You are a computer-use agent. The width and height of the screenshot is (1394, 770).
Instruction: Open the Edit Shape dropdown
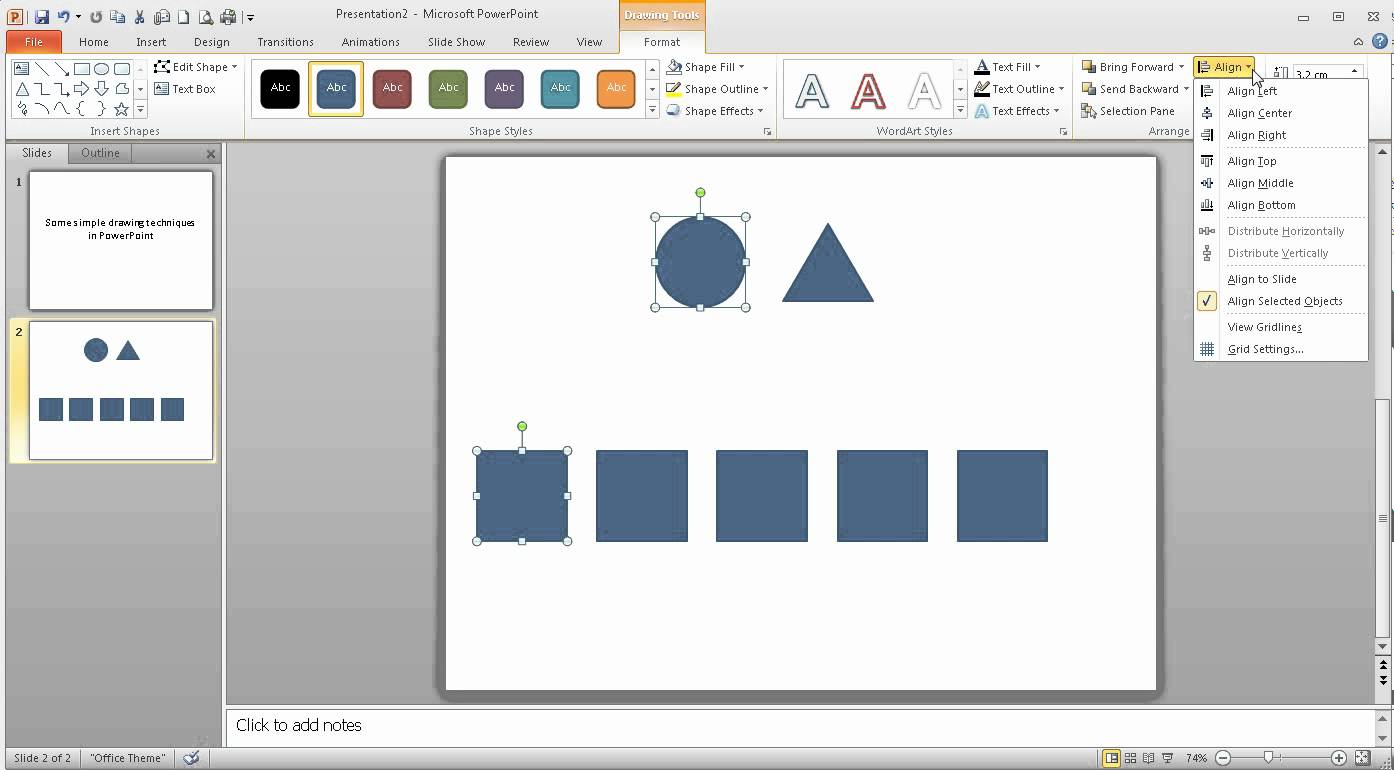click(x=196, y=66)
